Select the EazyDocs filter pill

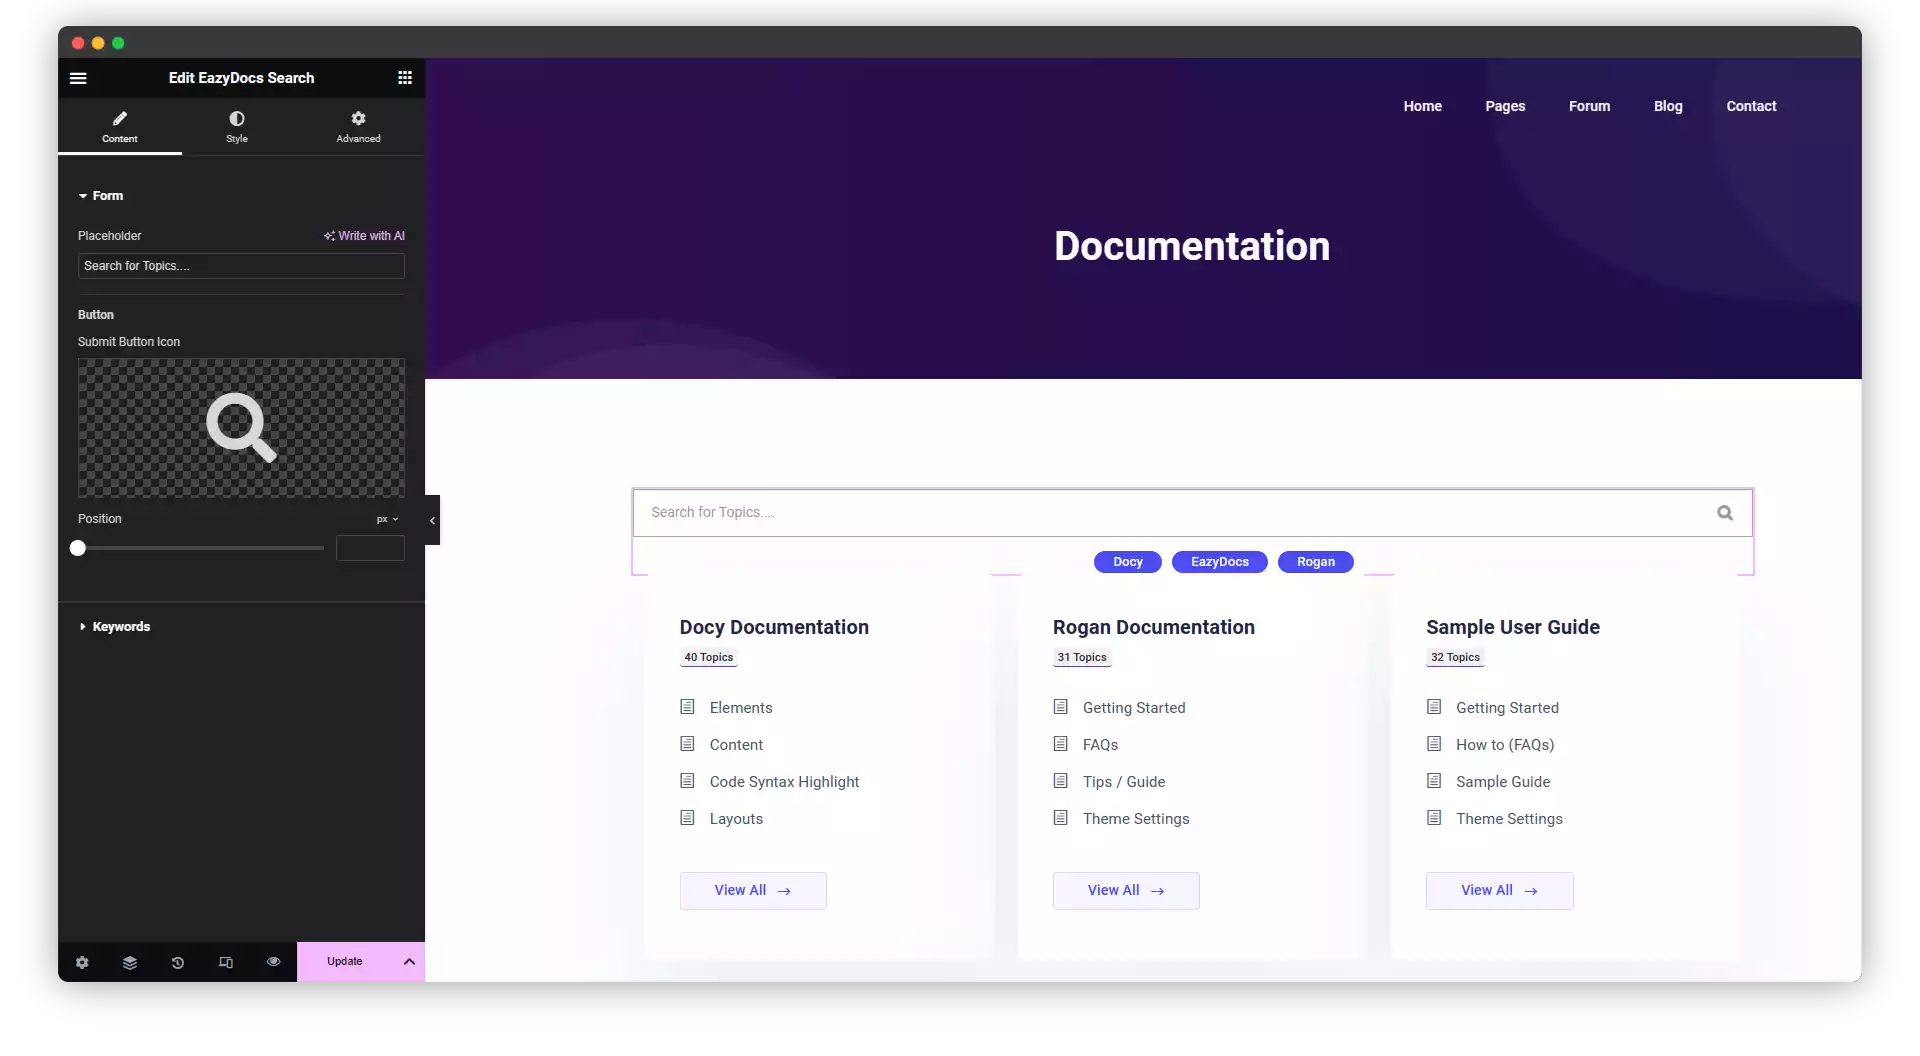click(1219, 562)
